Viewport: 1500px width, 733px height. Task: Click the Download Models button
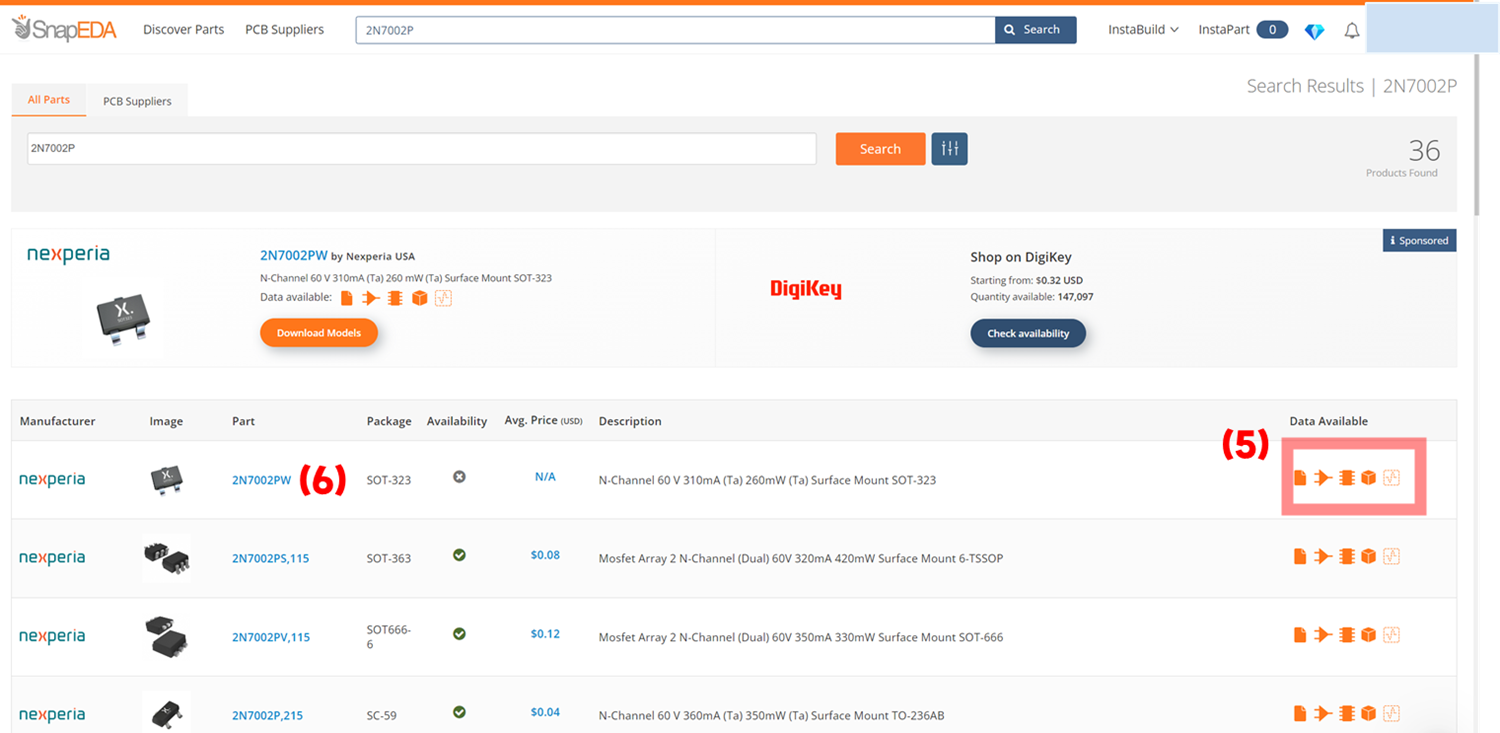pyautogui.click(x=319, y=333)
